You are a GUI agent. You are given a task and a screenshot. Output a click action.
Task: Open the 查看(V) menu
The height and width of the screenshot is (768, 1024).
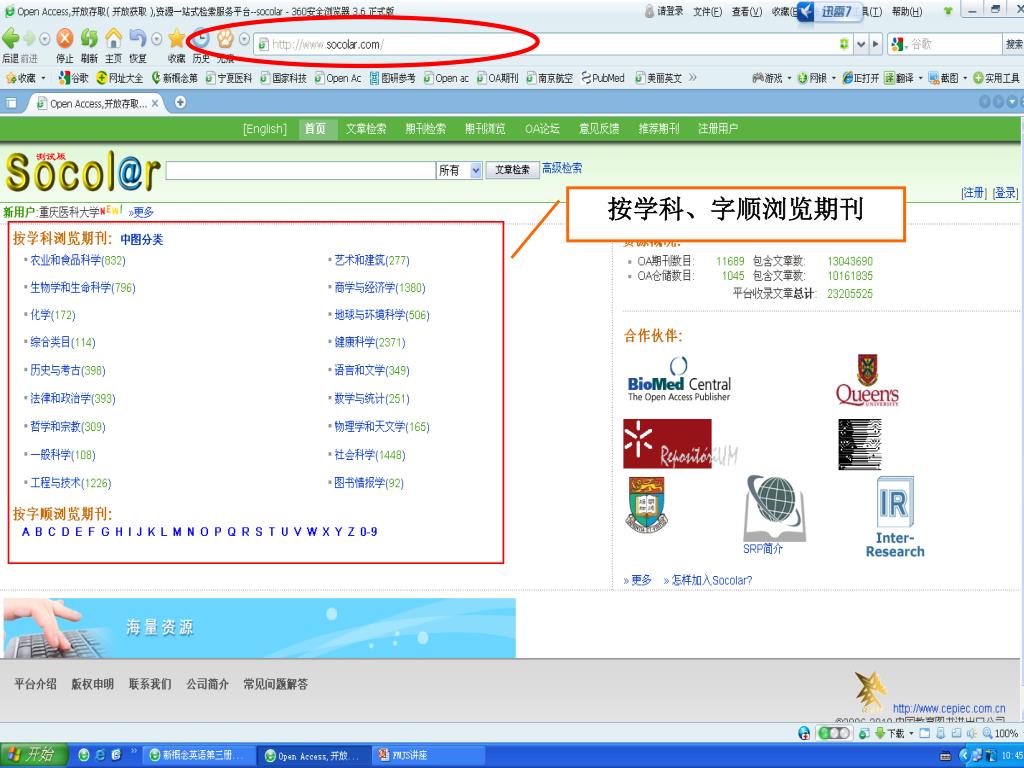point(746,11)
